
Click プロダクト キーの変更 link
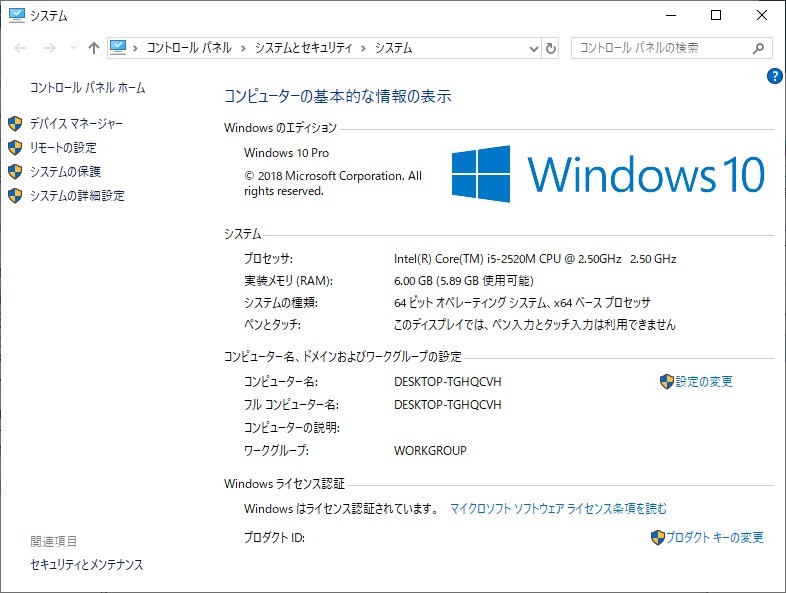coord(715,537)
